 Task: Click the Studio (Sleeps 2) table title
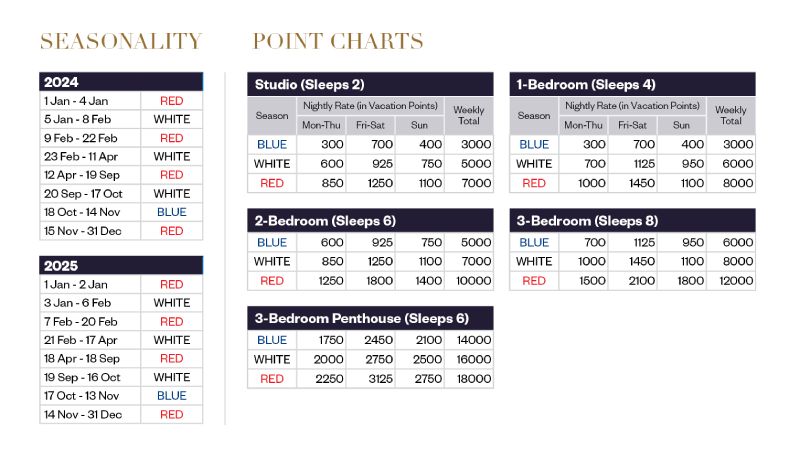pyautogui.click(x=370, y=84)
